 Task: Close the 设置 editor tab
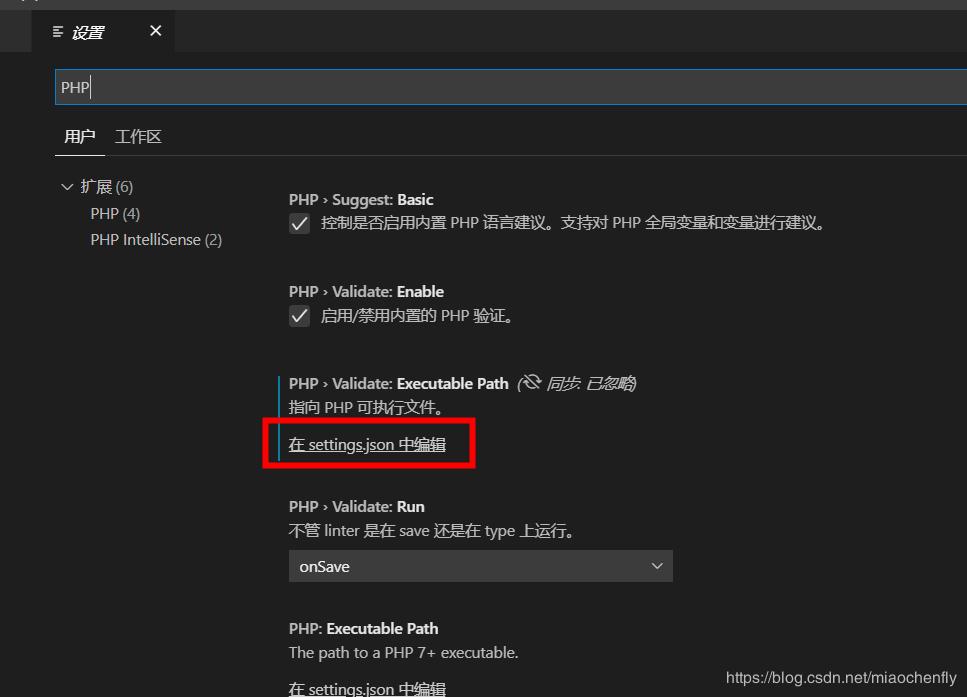pyautogui.click(x=155, y=31)
